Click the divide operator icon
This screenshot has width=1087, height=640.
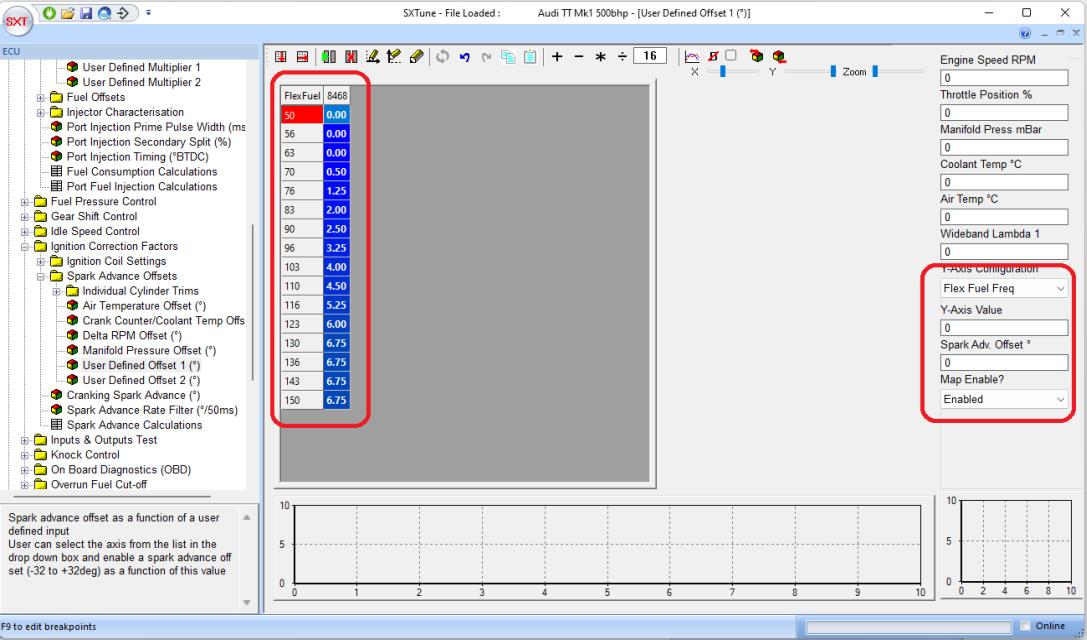623,56
